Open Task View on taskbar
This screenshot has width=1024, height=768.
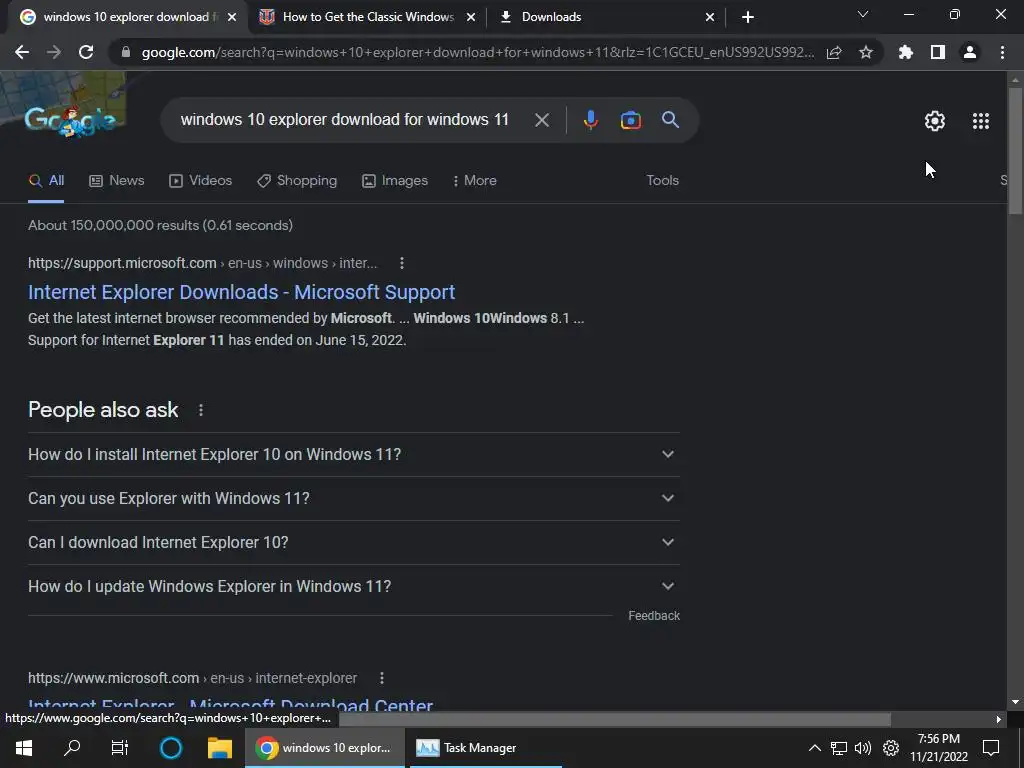pyautogui.click(x=120, y=748)
